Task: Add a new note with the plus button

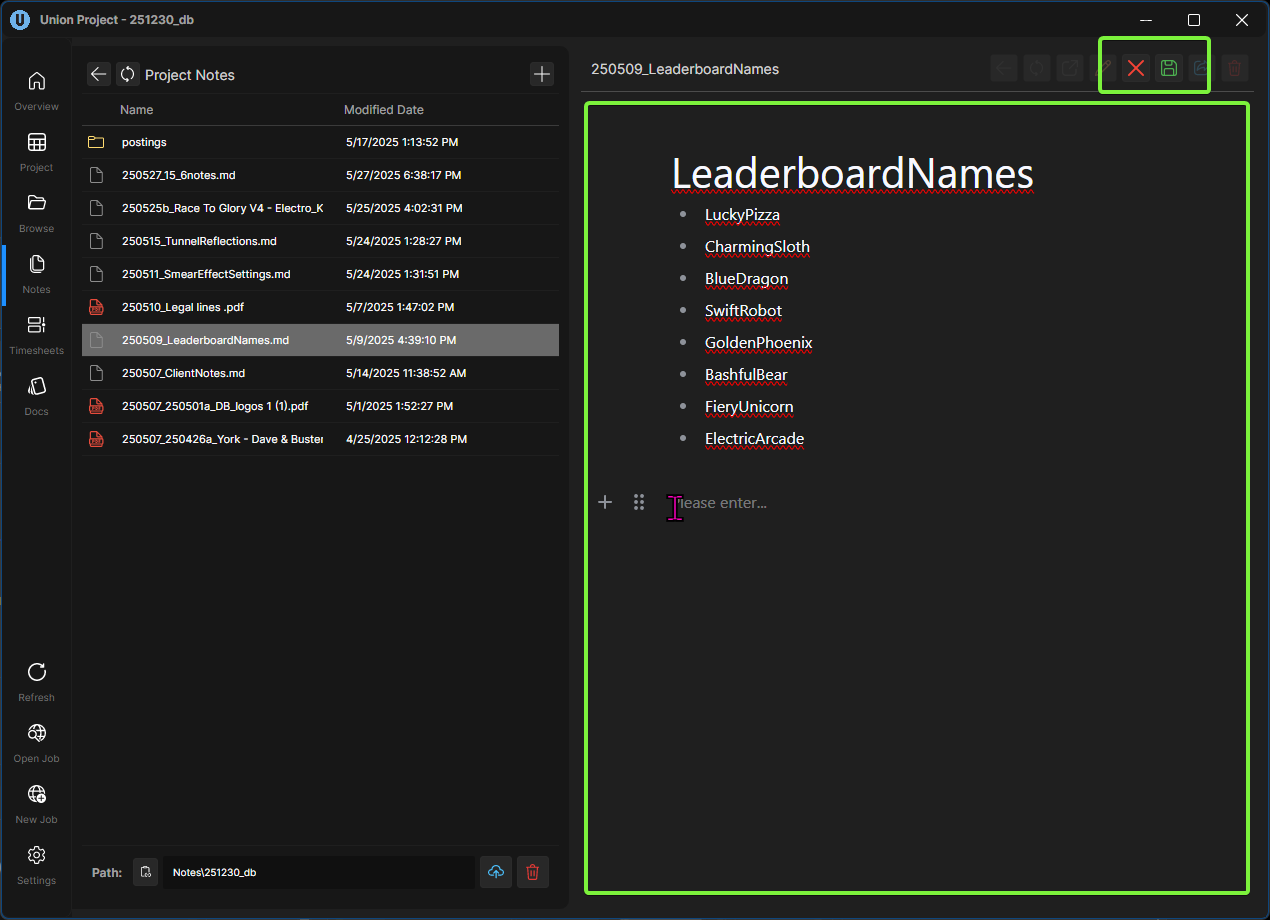Action: point(541,74)
